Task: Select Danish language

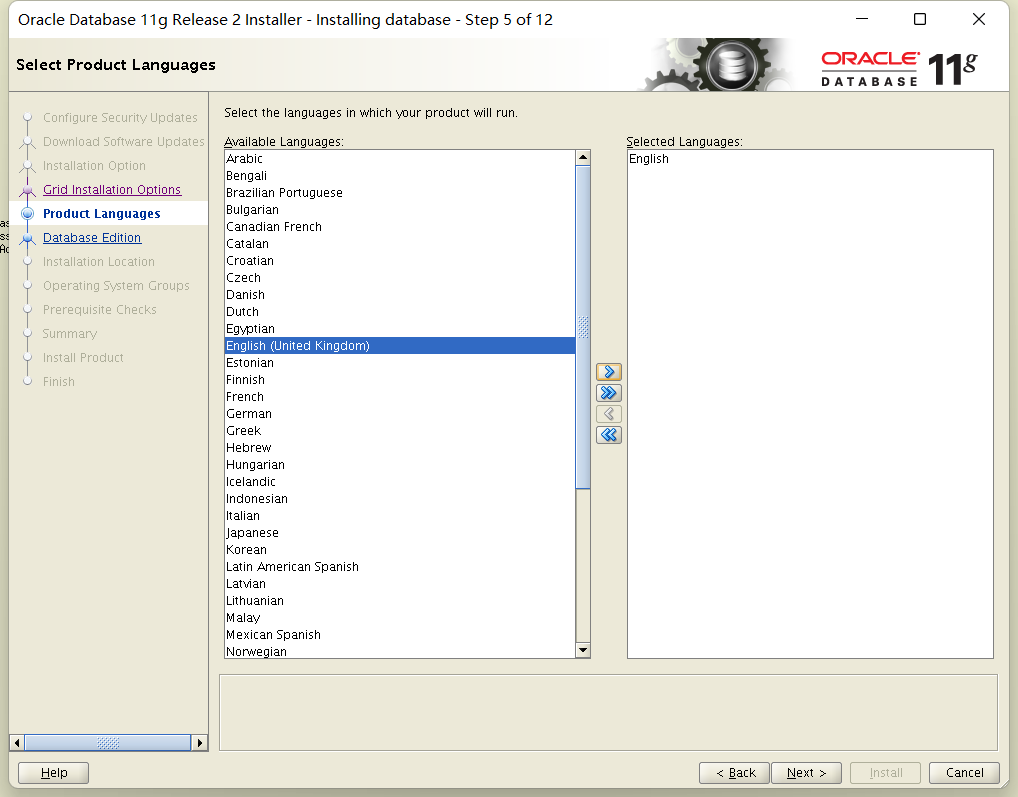Action: point(400,295)
